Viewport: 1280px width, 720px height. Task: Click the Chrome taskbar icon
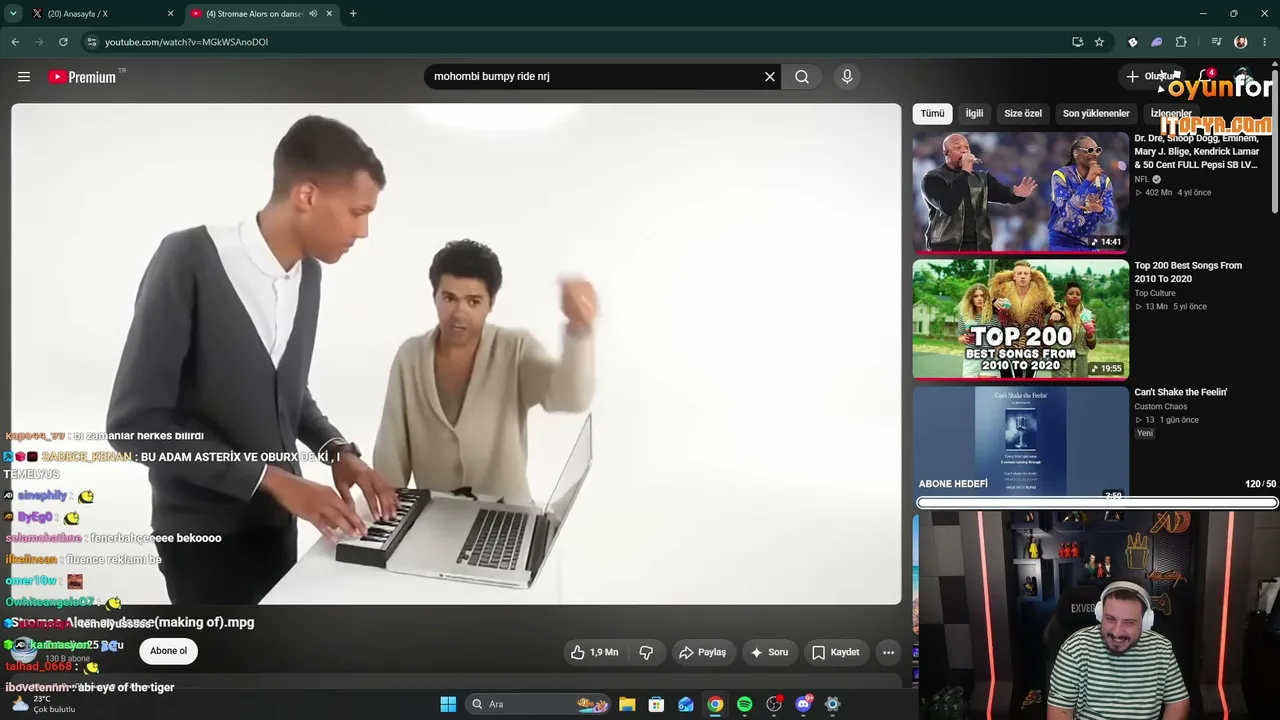715,704
